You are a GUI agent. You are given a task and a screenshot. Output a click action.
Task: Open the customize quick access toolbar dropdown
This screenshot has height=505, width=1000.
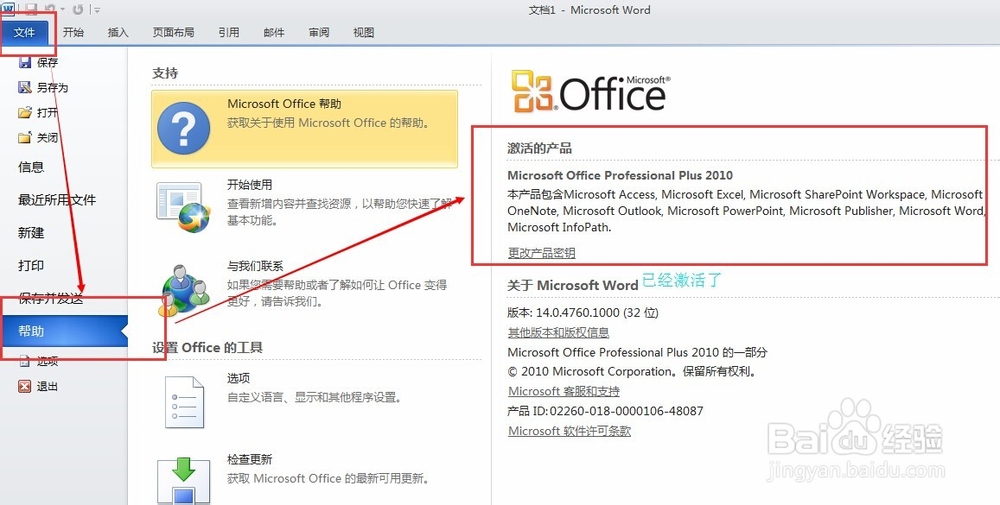click(96, 9)
